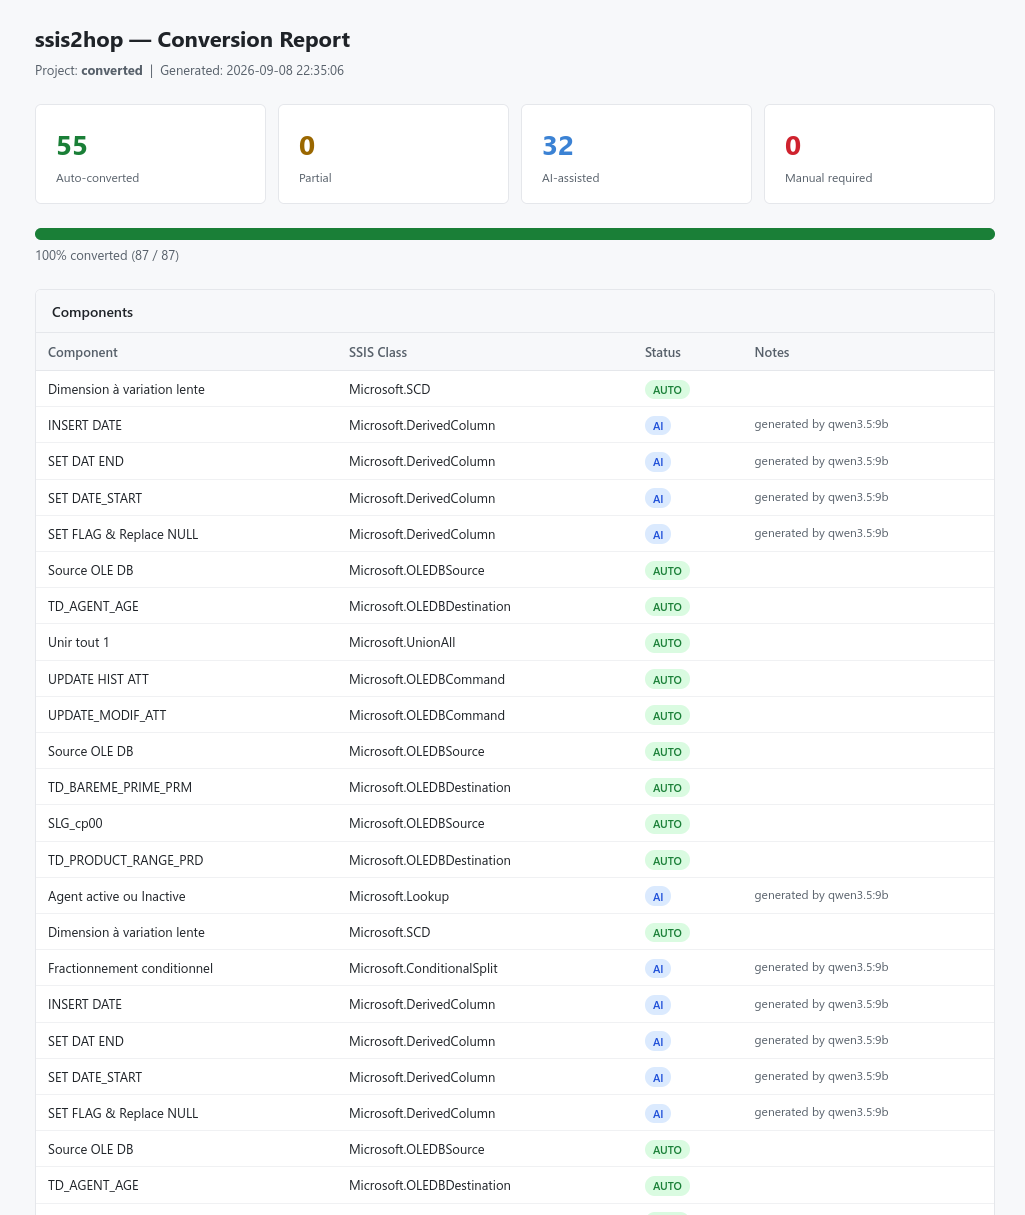This screenshot has height=1215, width=1025.
Task: Click AI badge in 'Agent active ou Inactive' row
Action: point(658,897)
